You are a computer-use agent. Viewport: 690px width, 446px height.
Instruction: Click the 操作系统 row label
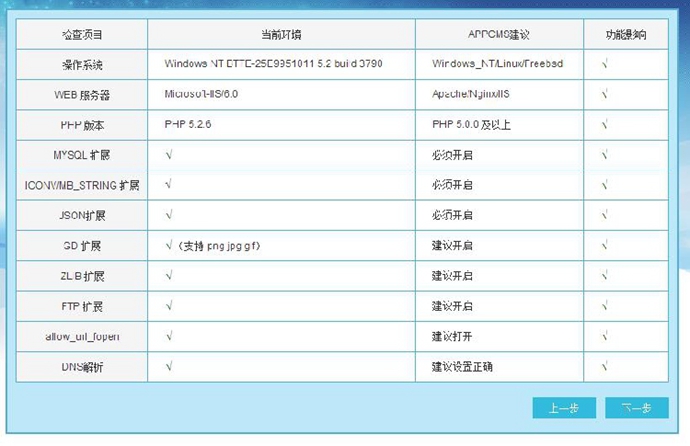pos(82,65)
